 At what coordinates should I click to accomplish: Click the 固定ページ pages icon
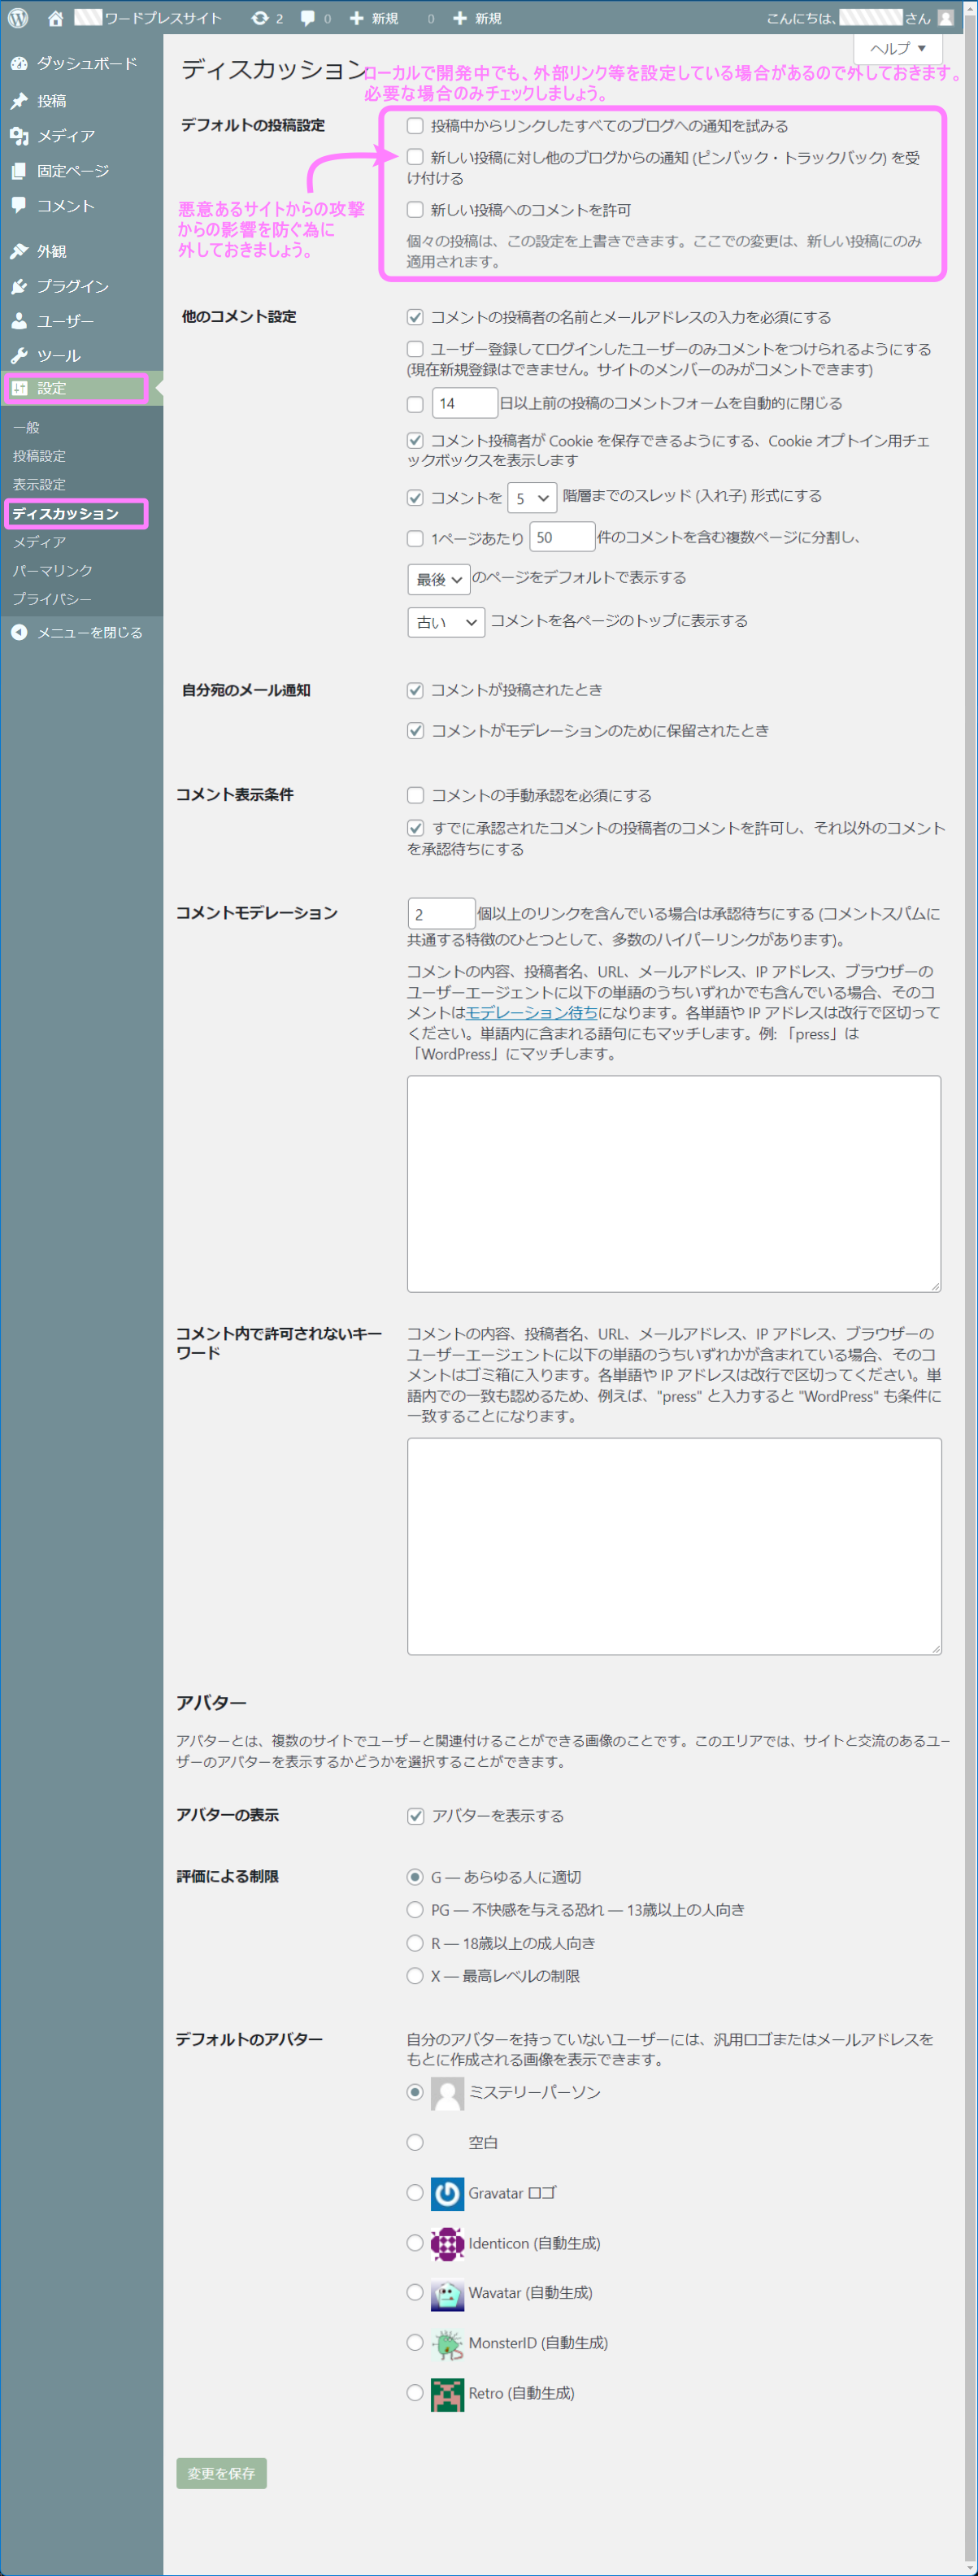[x=19, y=170]
